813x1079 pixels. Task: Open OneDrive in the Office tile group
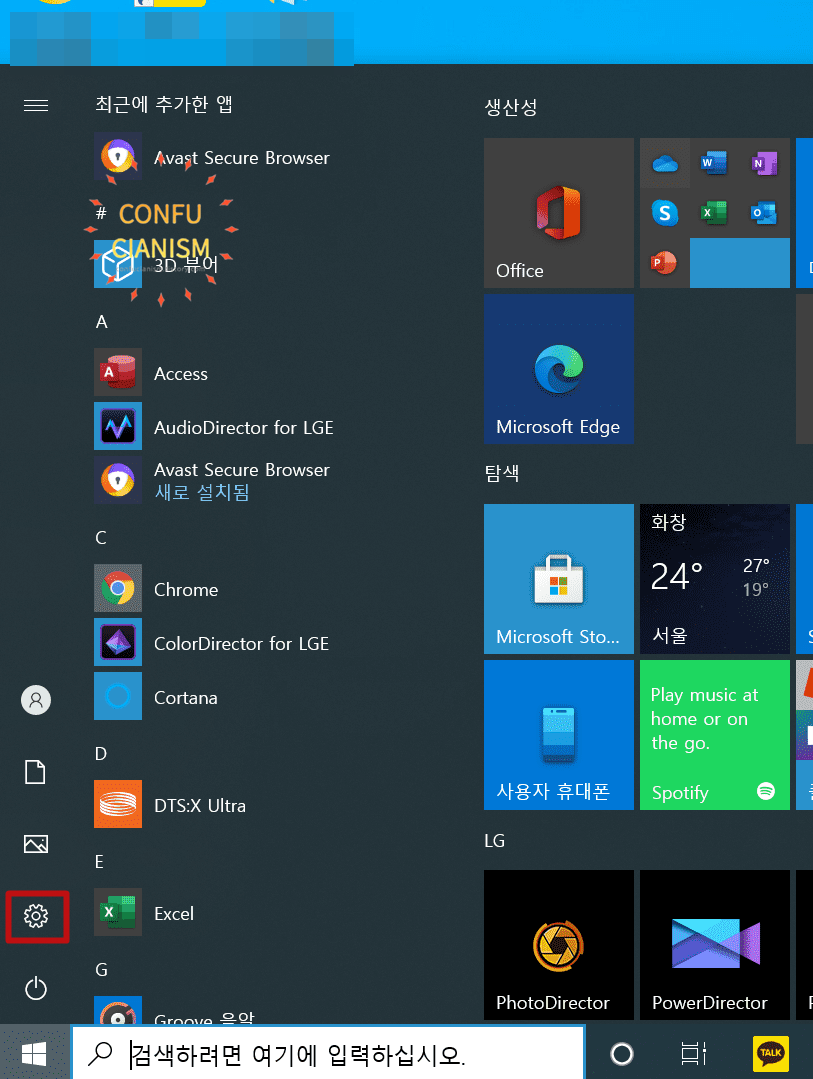click(x=665, y=163)
